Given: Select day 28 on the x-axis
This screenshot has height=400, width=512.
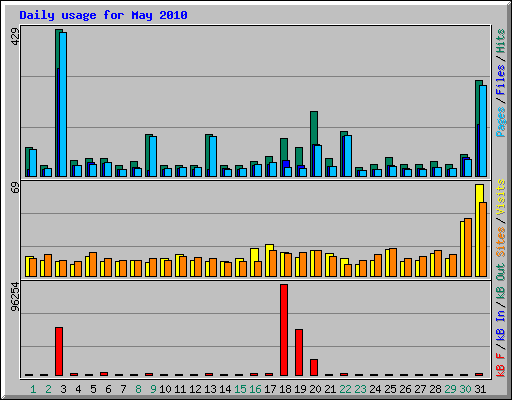Looking at the screenshot, I should point(435,389).
